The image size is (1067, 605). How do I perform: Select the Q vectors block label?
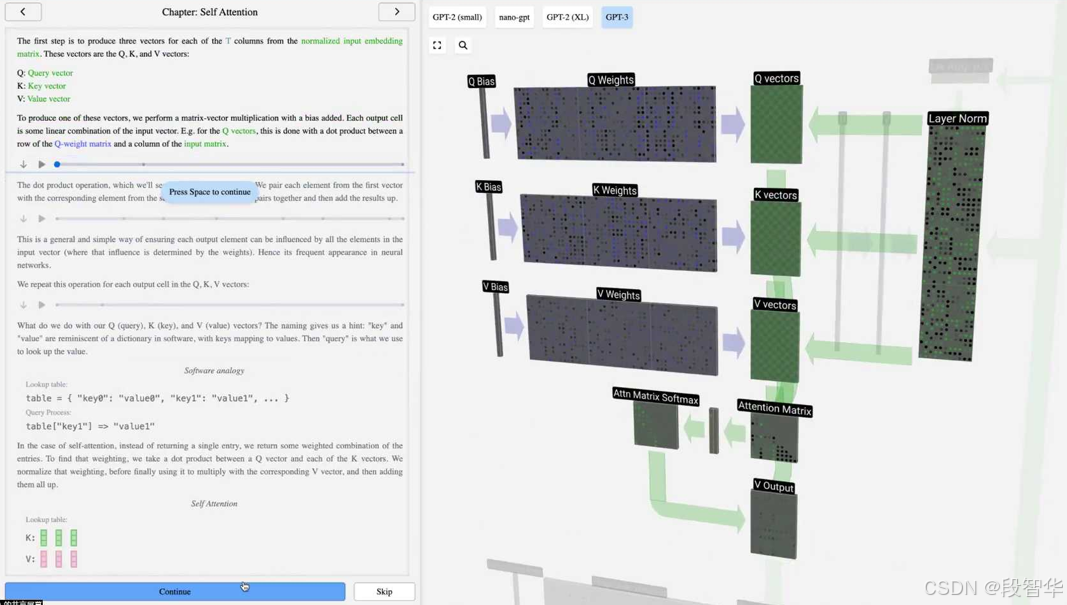pyautogui.click(x=776, y=78)
